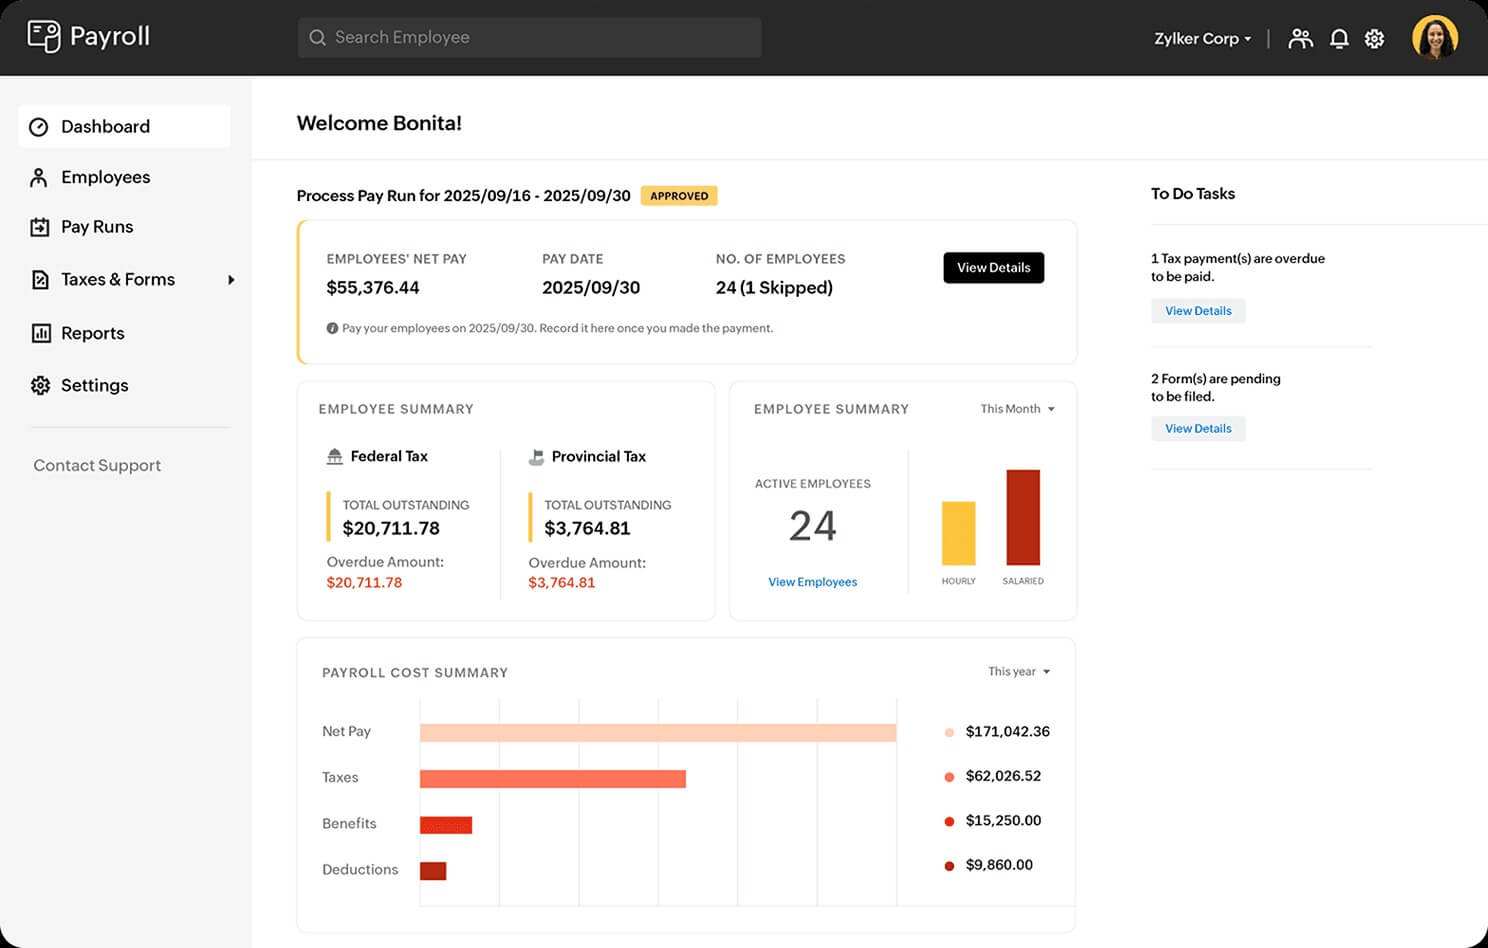This screenshot has height=948, width=1488.
Task: Switch to the Dashboard section
Action: [105, 126]
